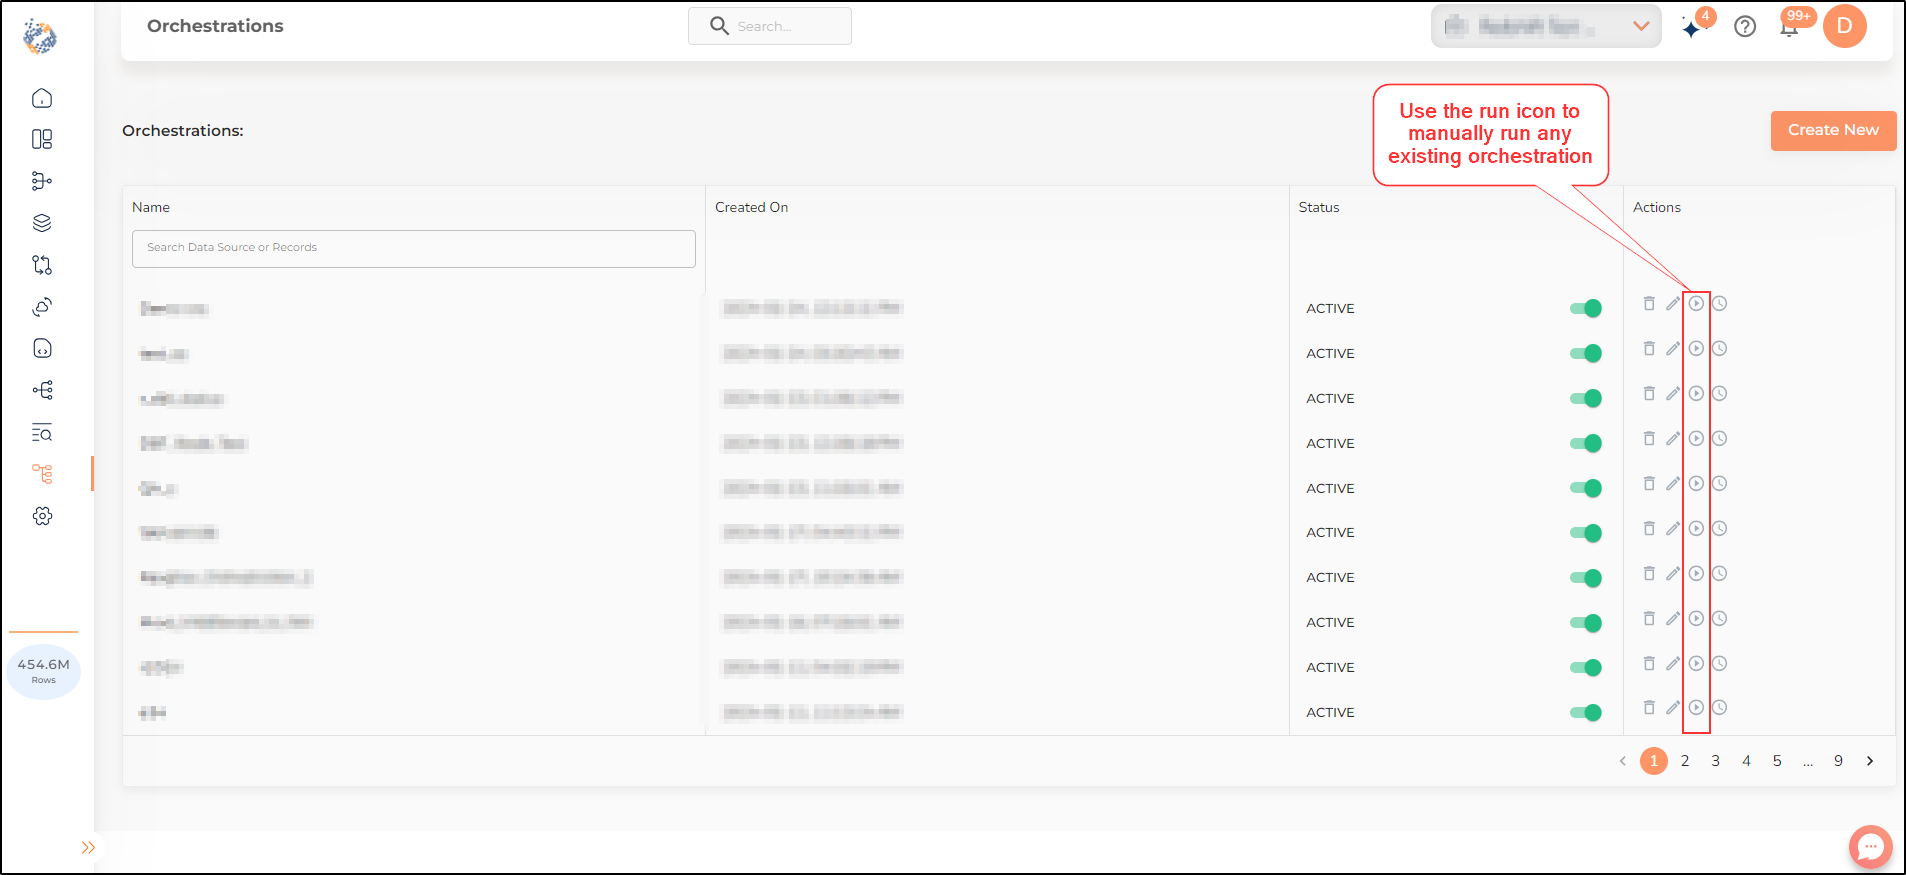Viewport: 1906px width, 875px height.
Task: Open the notifications bell showing 99+
Action: pyautogui.click(x=1789, y=28)
